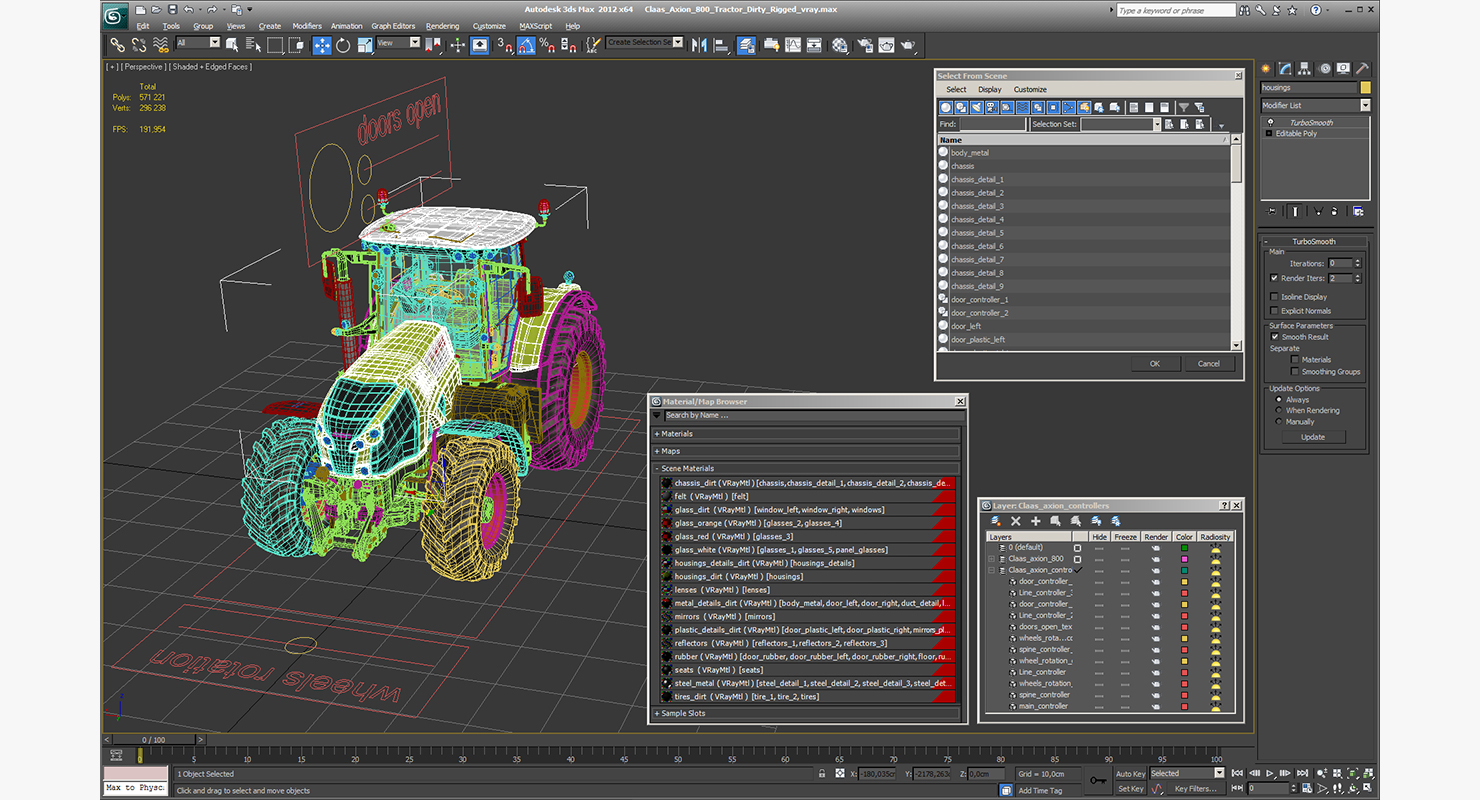Select the Manually update option
Image resolution: width=1480 pixels, height=800 pixels.
point(1278,422)
